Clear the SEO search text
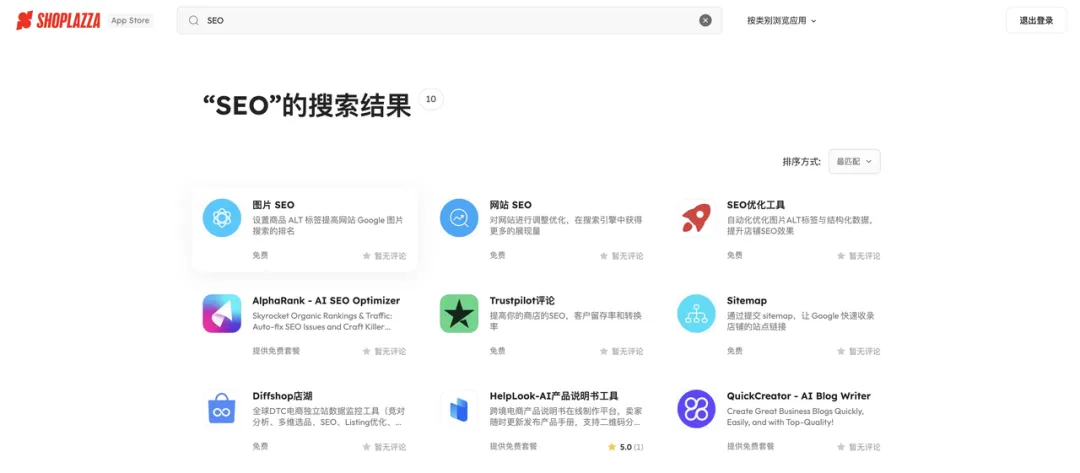 click(x=705, y=21)
